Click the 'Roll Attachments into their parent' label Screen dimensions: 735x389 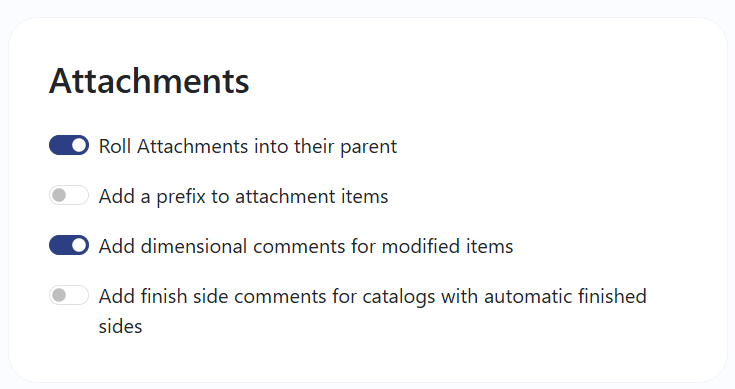(248, 146)
